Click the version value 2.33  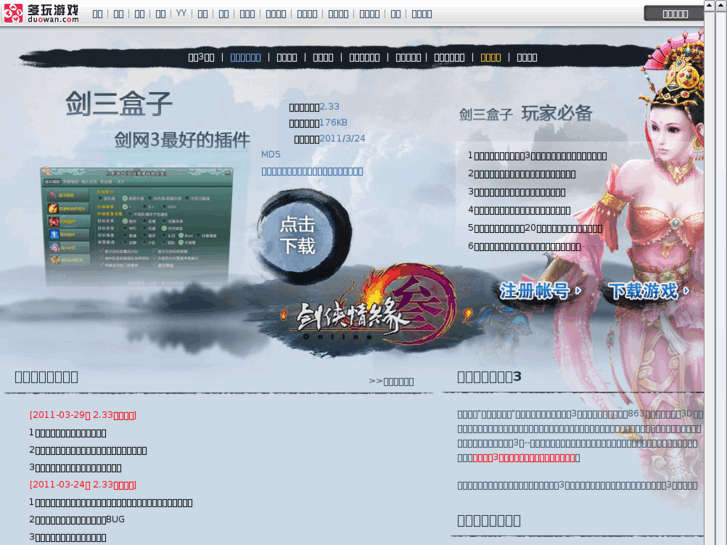(329, 107)
